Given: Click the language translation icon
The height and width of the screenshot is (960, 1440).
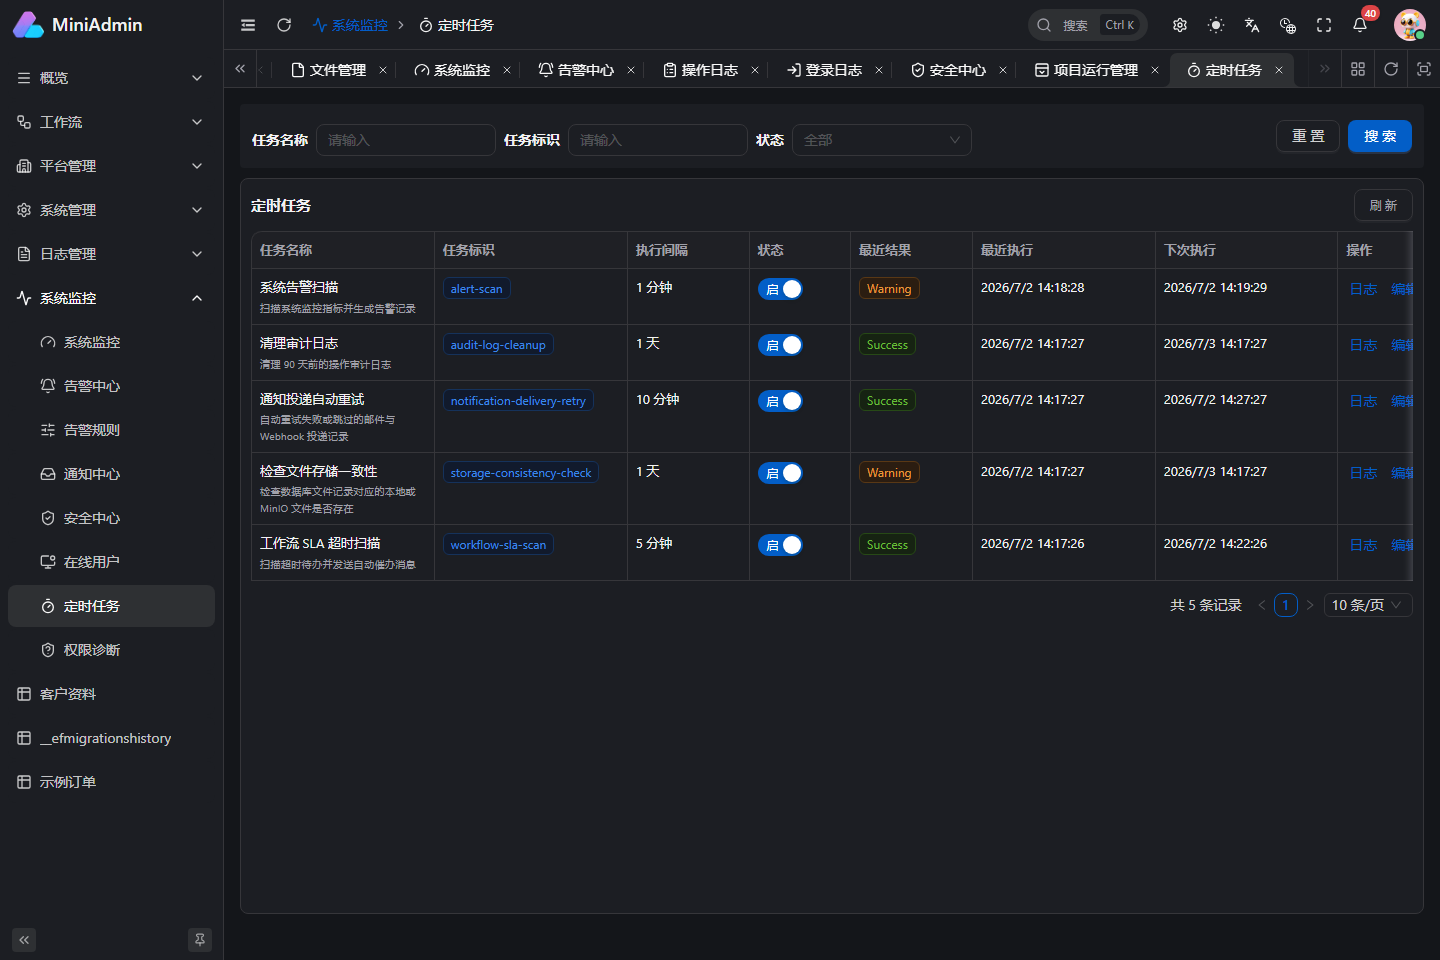Looking at the screenshot, I should 1252,25.
